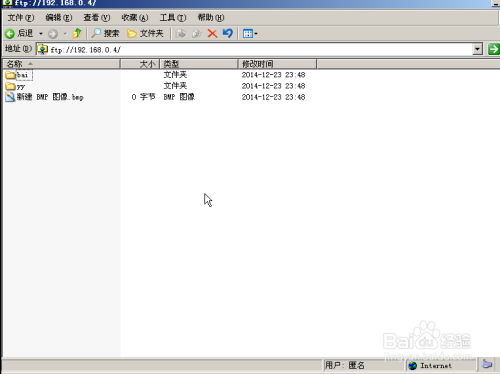Click the status bar icon at far right

click(x=487, y=364)
